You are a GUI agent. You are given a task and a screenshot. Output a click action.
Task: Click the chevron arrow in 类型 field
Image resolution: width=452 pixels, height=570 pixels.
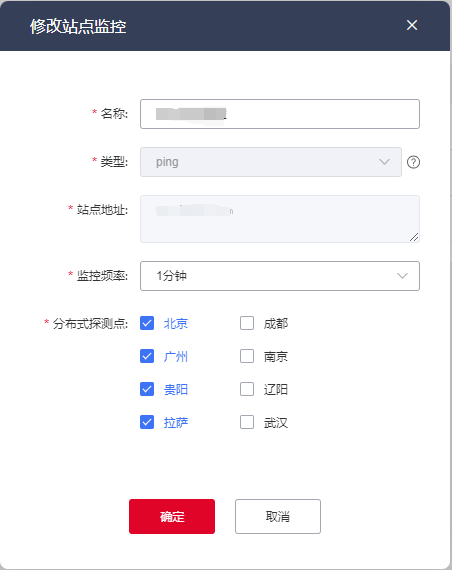[x=384, y=162]
